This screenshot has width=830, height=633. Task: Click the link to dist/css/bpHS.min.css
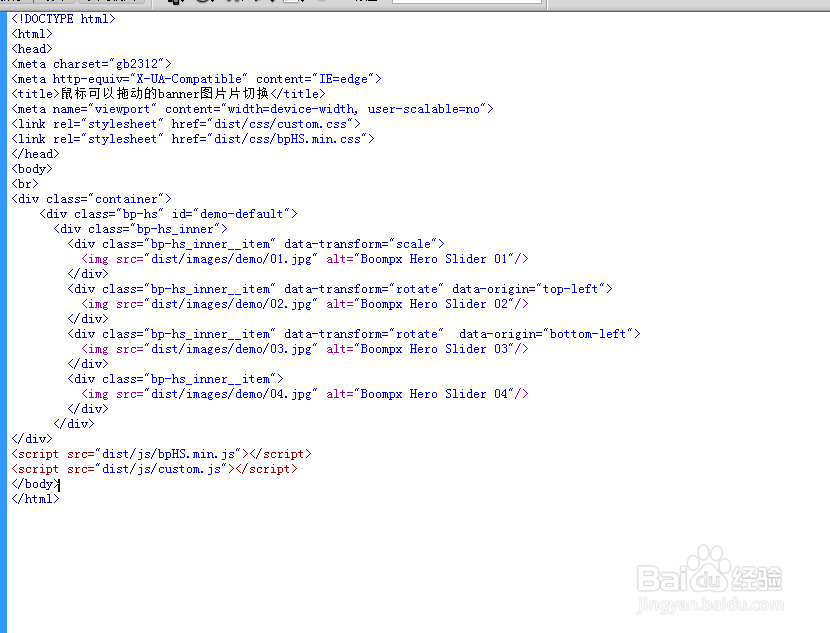coord(193,139)
